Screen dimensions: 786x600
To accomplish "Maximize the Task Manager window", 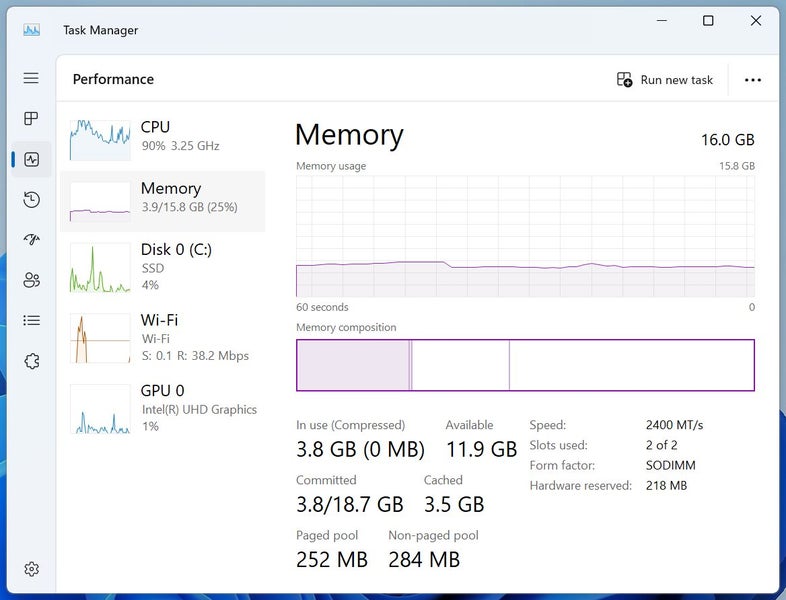I will tap(708, 21).
